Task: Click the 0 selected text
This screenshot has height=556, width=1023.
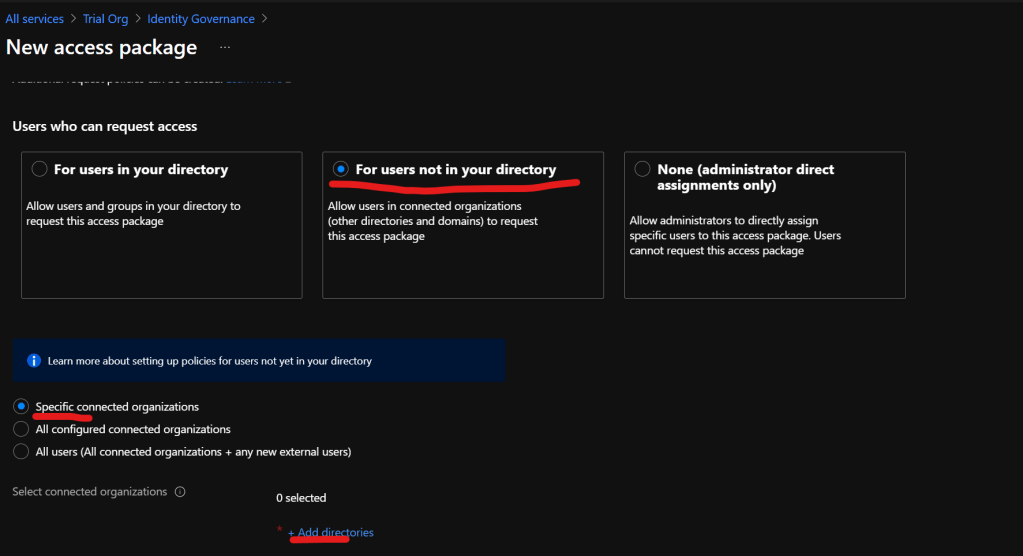Action: click(x=301, y=498)
